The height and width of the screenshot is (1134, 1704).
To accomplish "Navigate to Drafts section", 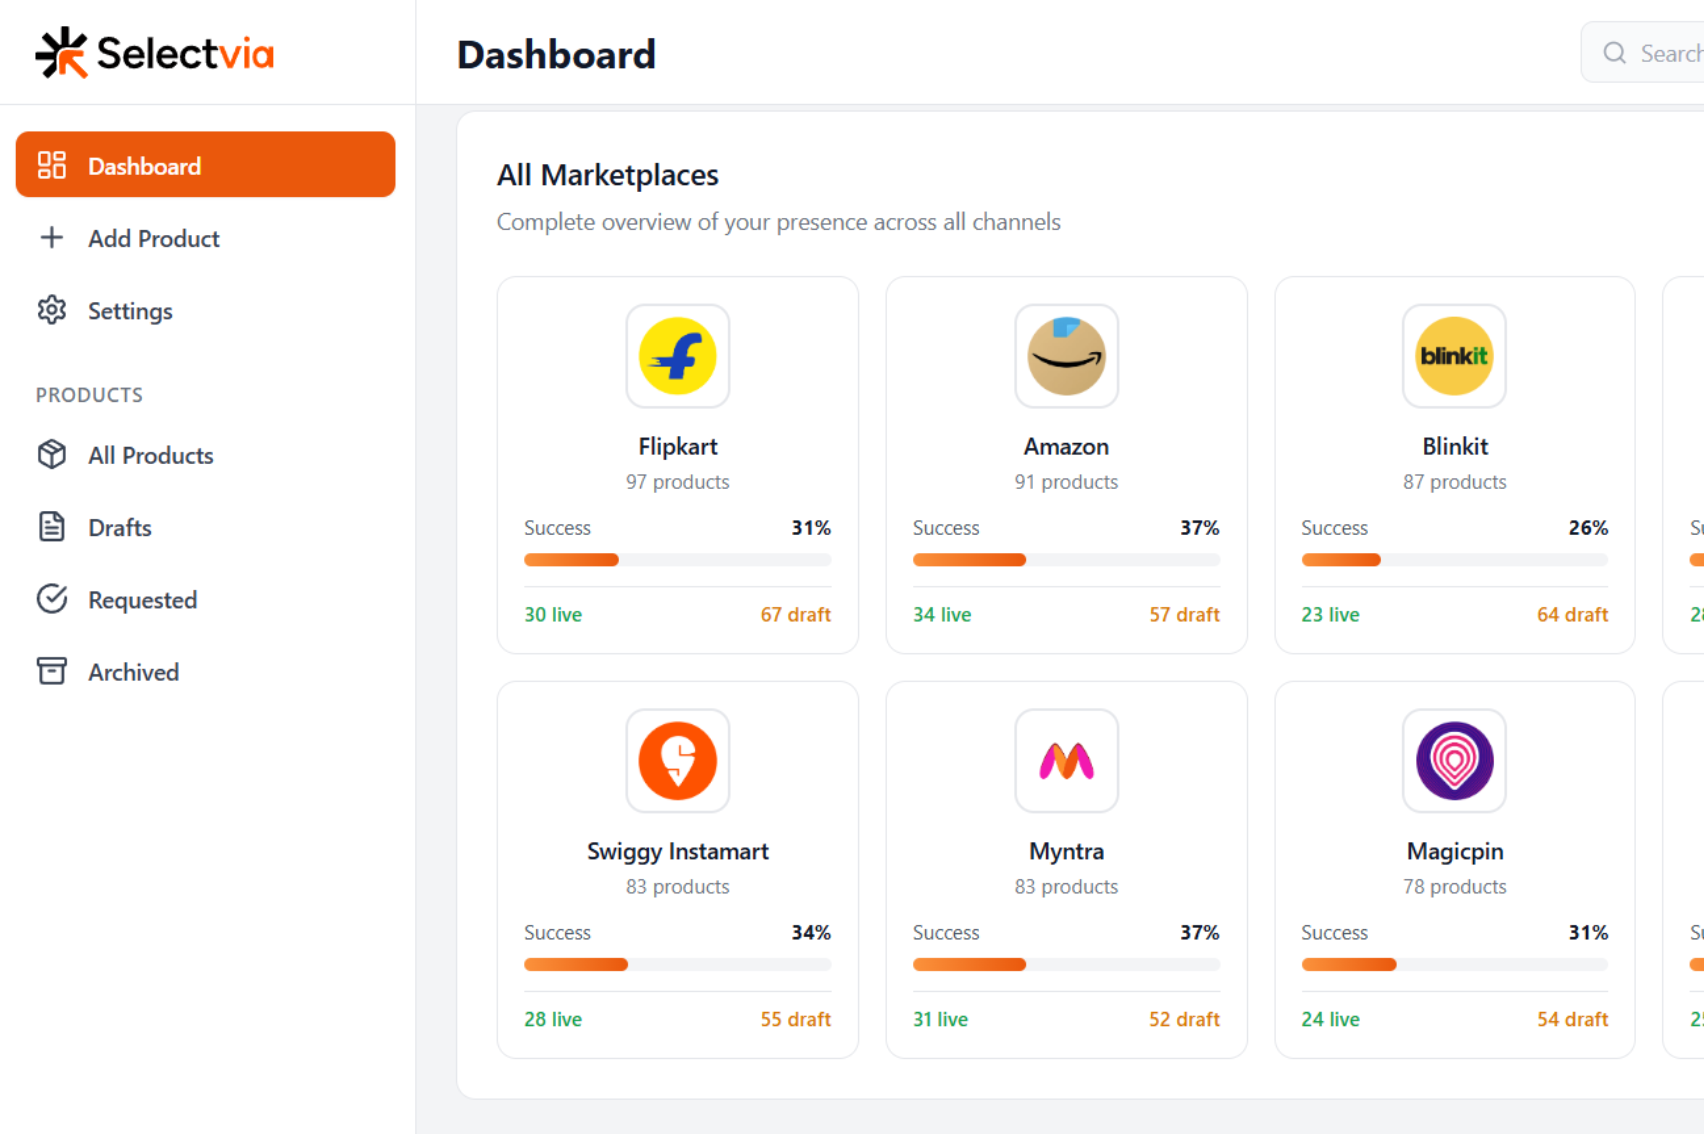I will pyautogui.click(x=119, y=527).
